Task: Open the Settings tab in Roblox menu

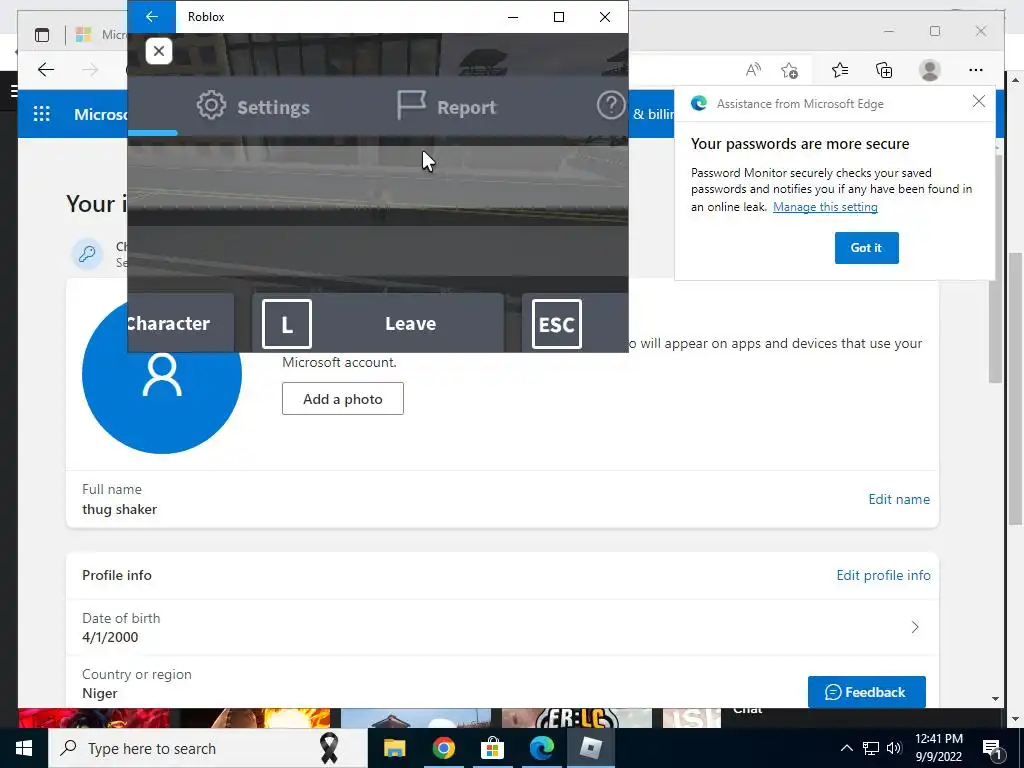Action: click(253, 106)
